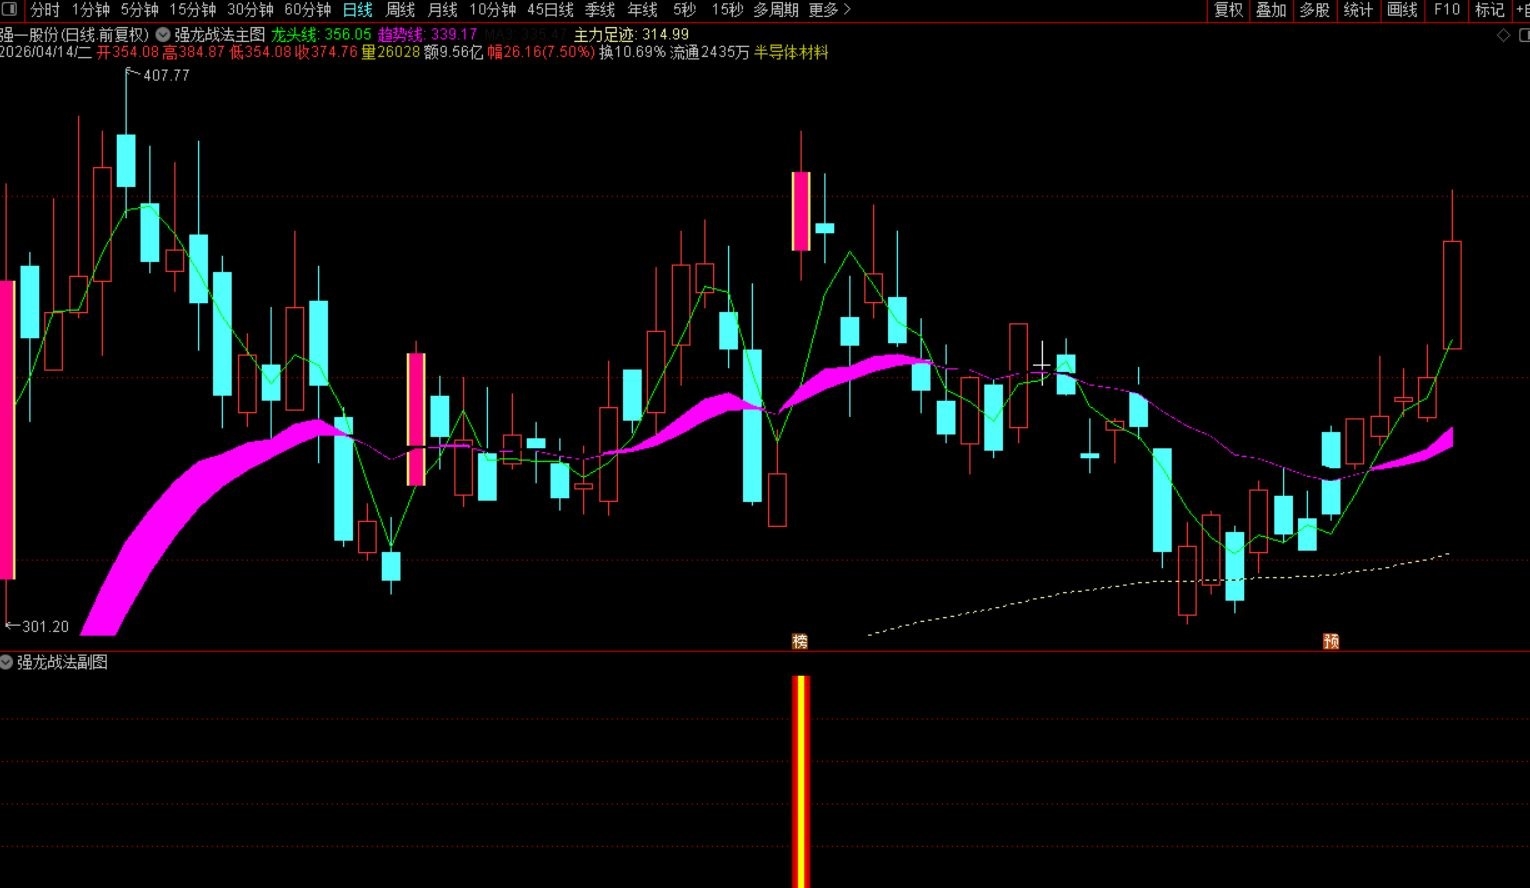The image size is (1530, 888).
Task: Select the 10分钟 period tab
Action: click(x=493, y=10)
